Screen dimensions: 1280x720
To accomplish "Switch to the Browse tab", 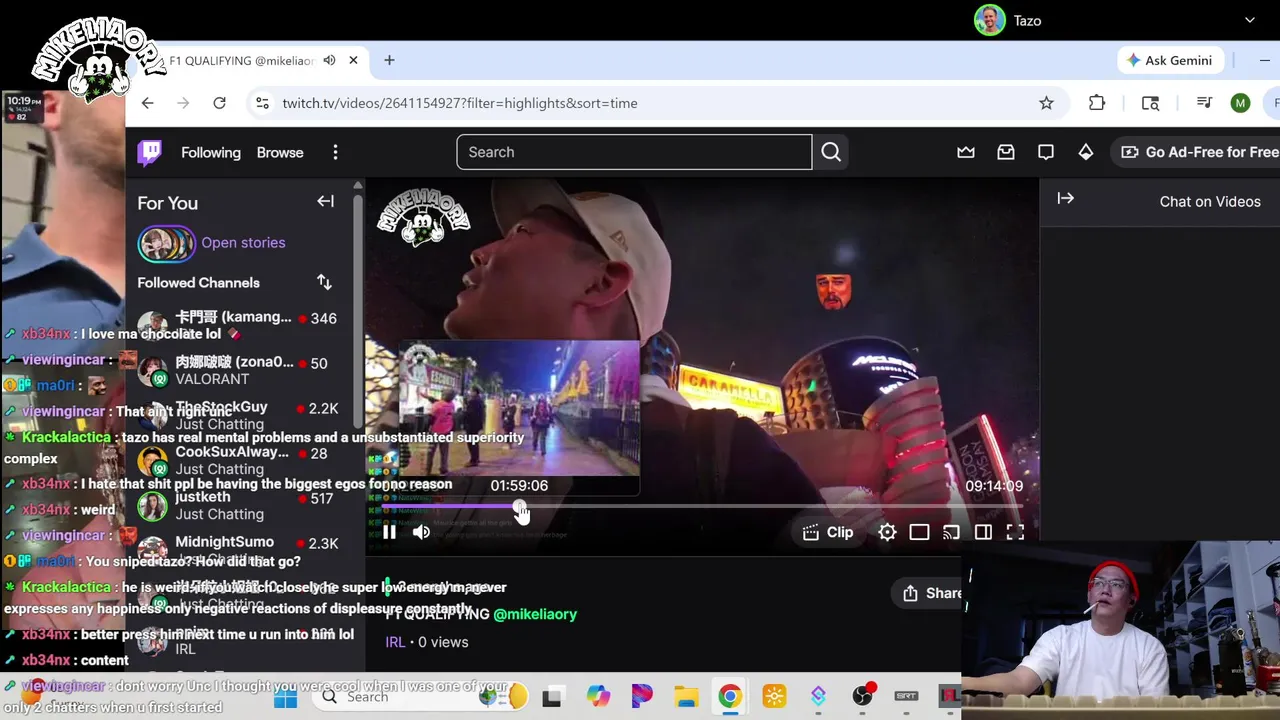I will [x=280, y=152].
